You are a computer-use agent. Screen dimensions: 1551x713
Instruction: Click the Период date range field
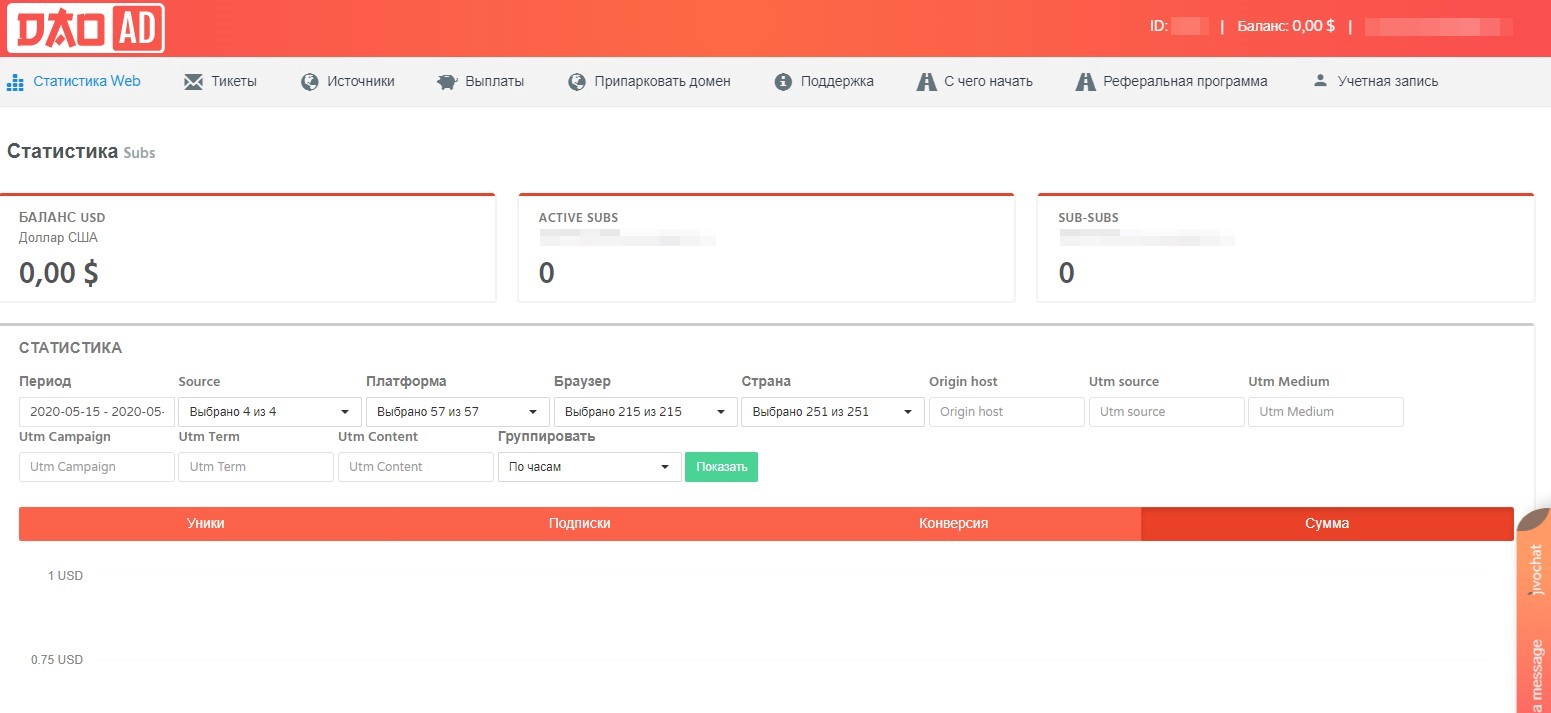coord(97,412)
